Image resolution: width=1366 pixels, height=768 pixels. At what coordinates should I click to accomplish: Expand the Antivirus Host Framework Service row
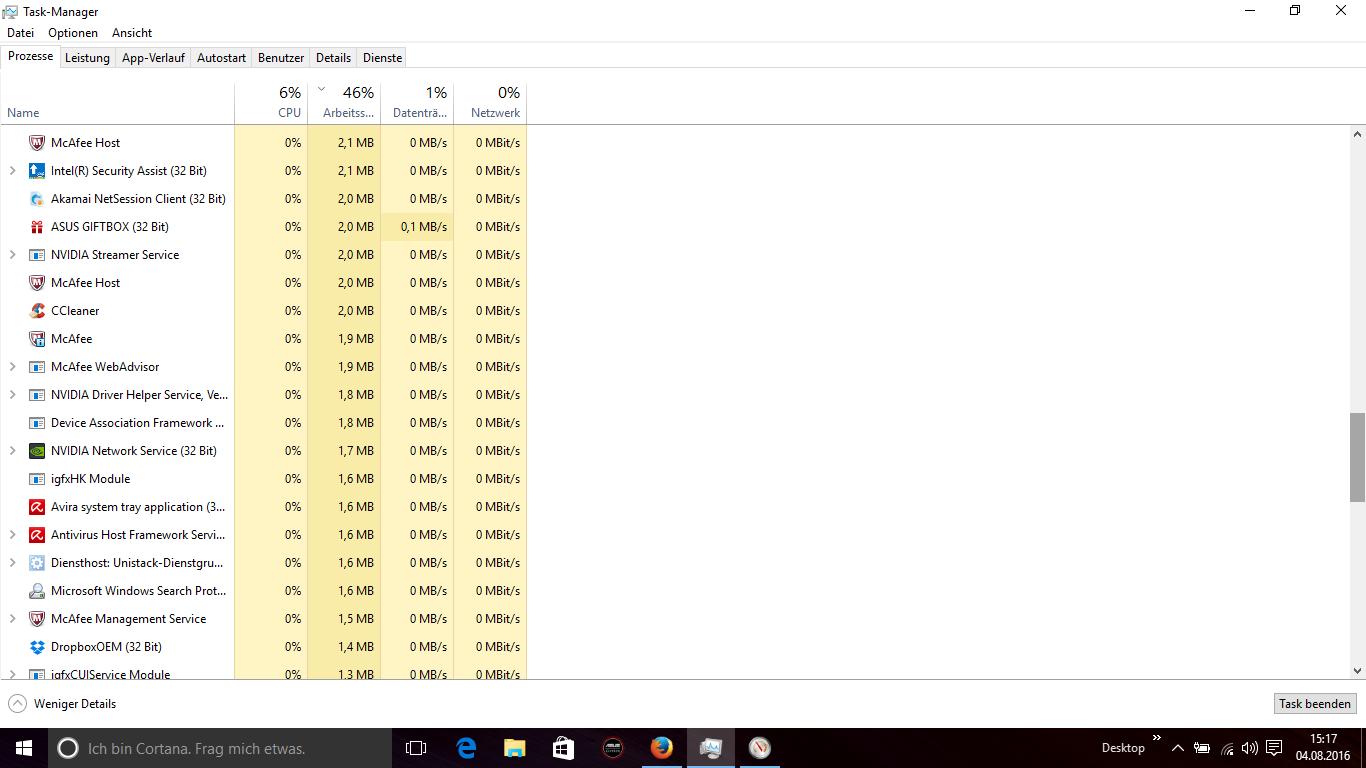pyautogui.click(x=12, y=535)
